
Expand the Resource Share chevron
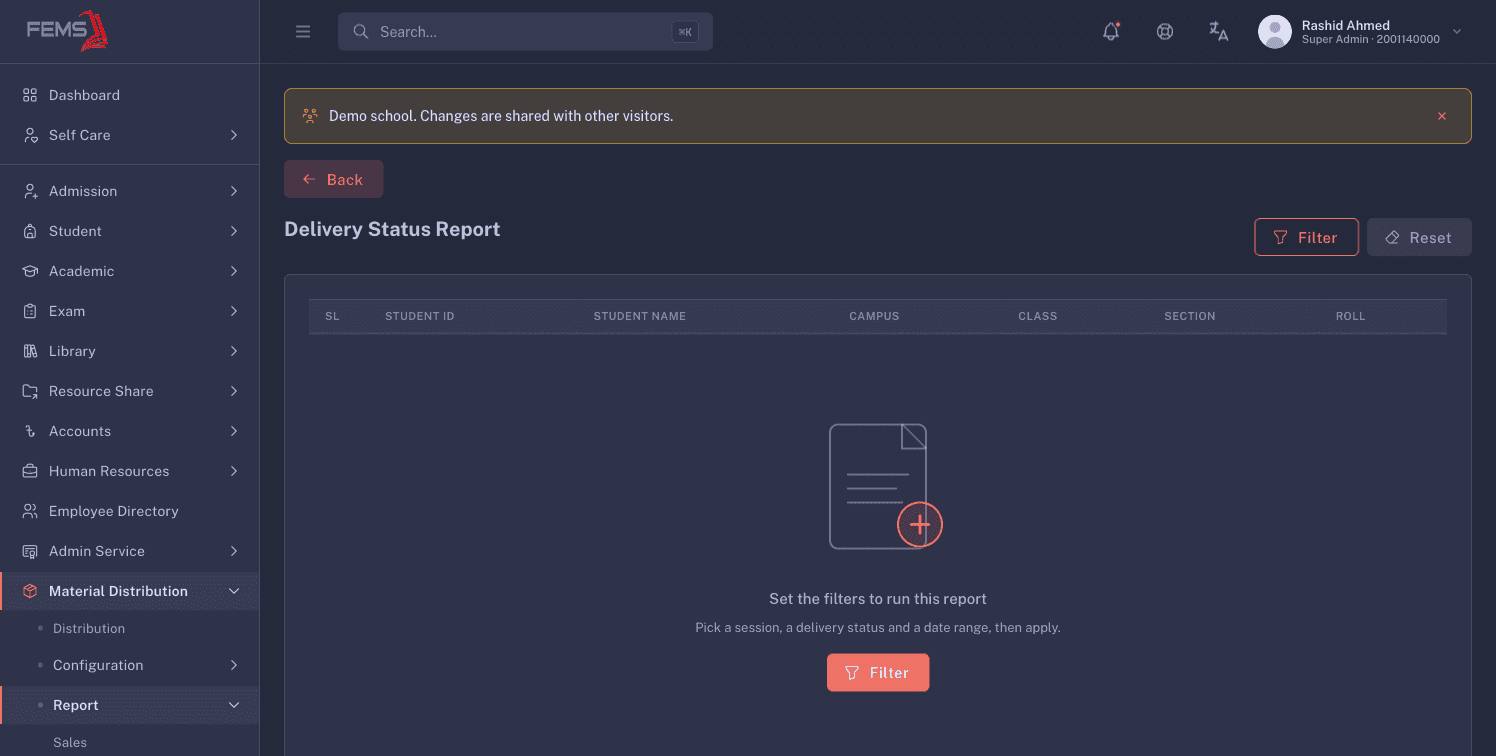coord(234,391)
